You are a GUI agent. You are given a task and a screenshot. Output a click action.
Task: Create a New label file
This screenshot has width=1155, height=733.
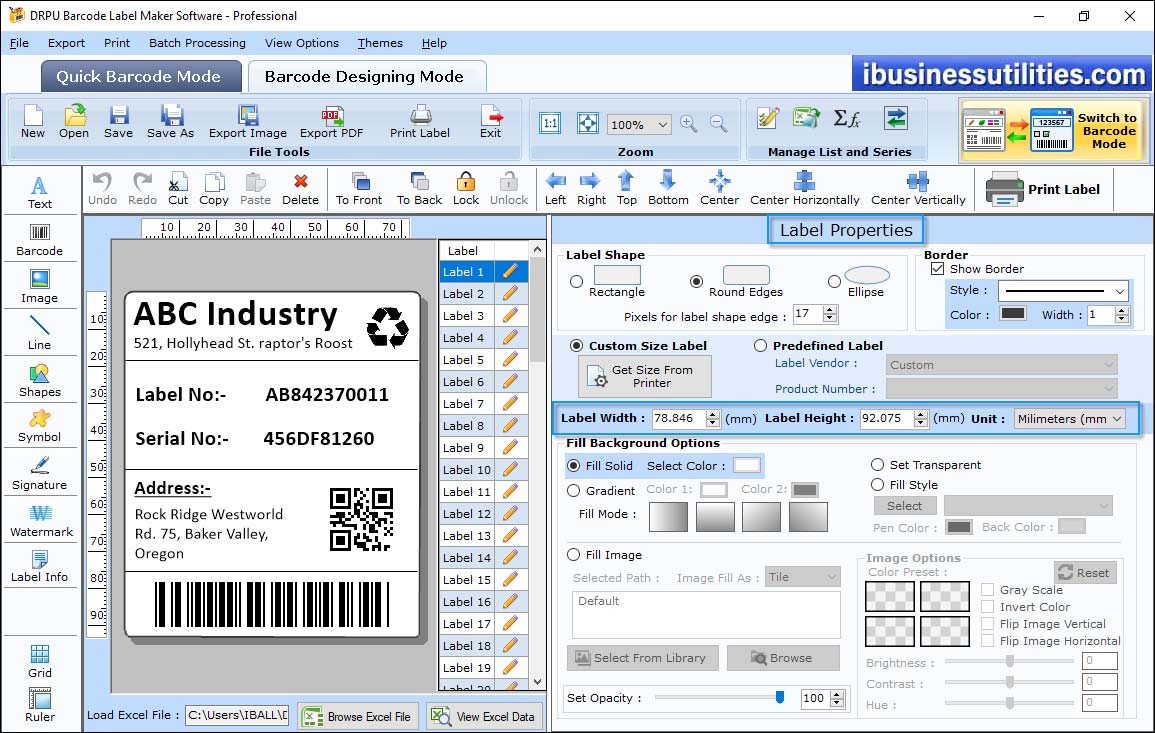pos(32,122)
